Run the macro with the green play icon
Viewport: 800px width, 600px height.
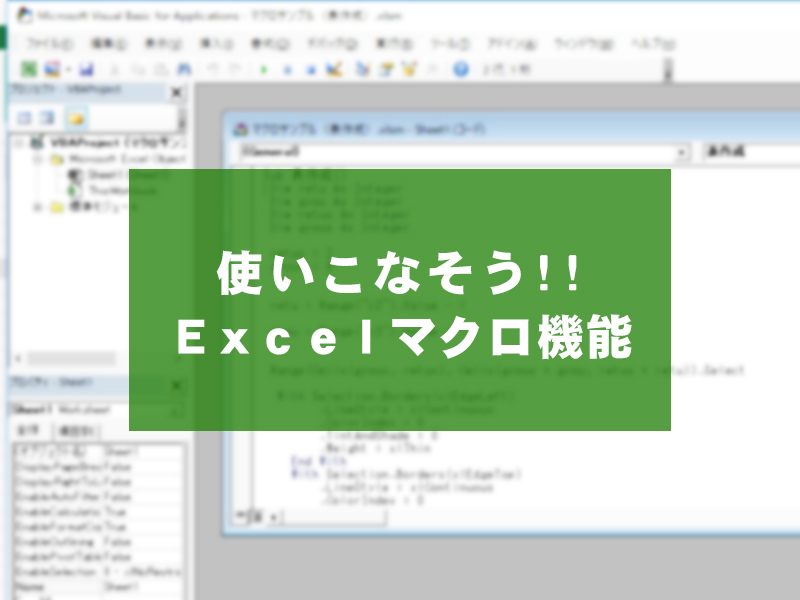[264, 69]
